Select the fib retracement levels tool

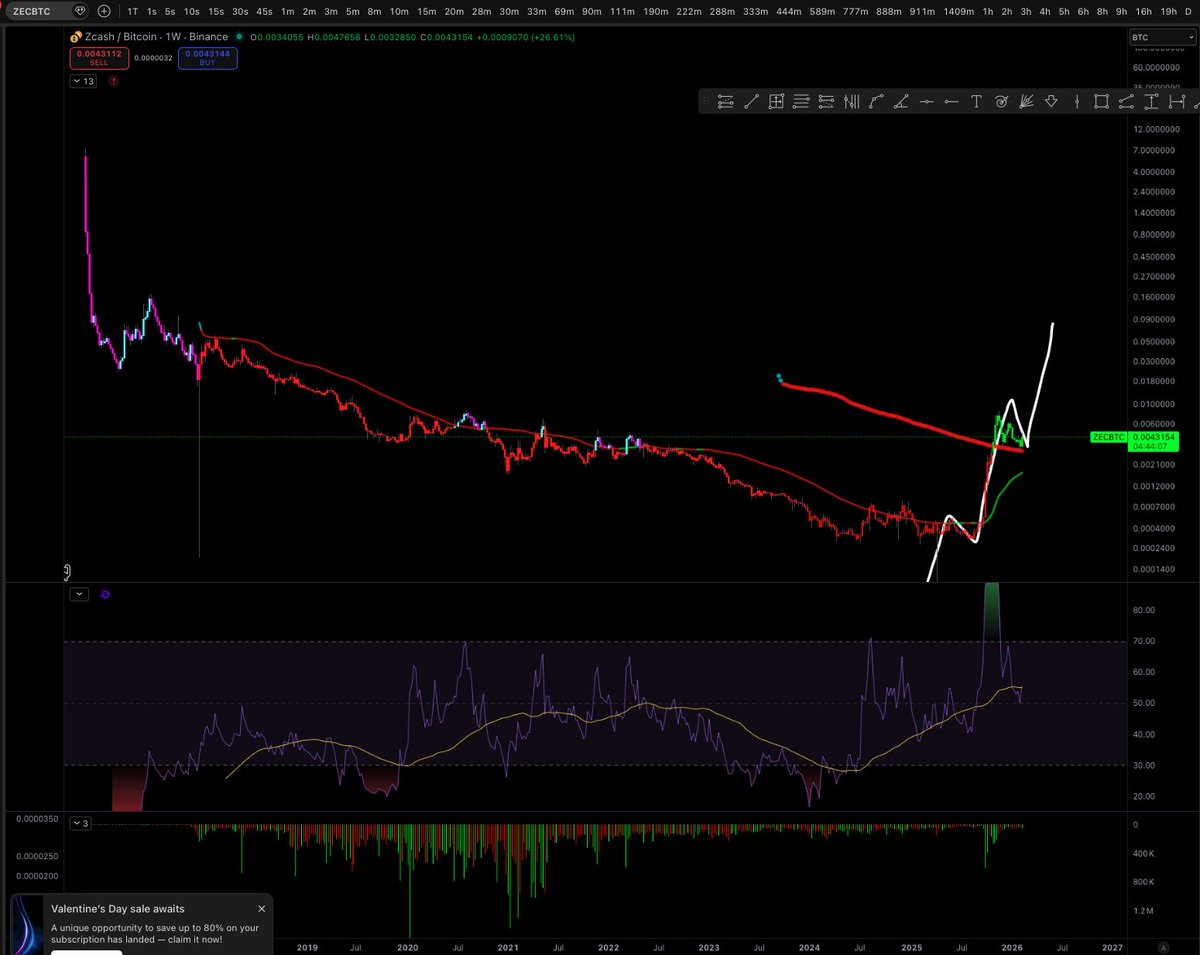826,101
